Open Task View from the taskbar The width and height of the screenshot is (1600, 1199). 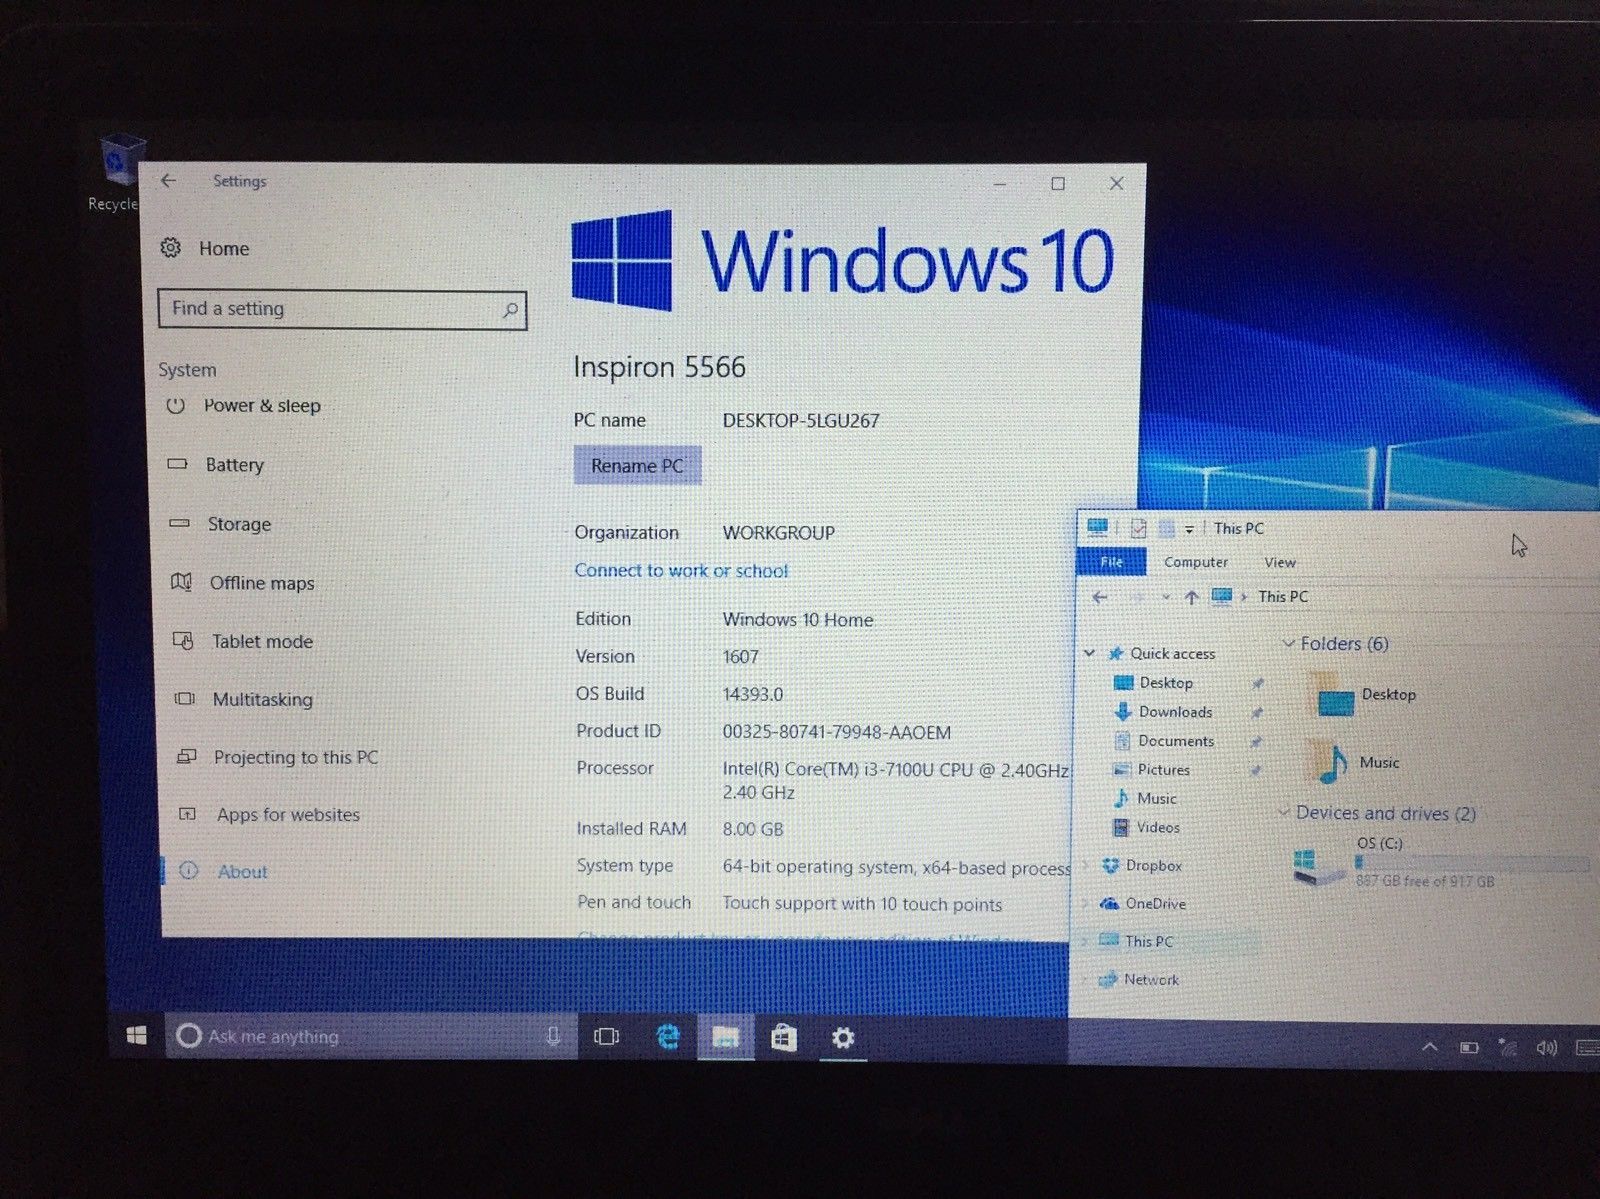click(606, 1037)
